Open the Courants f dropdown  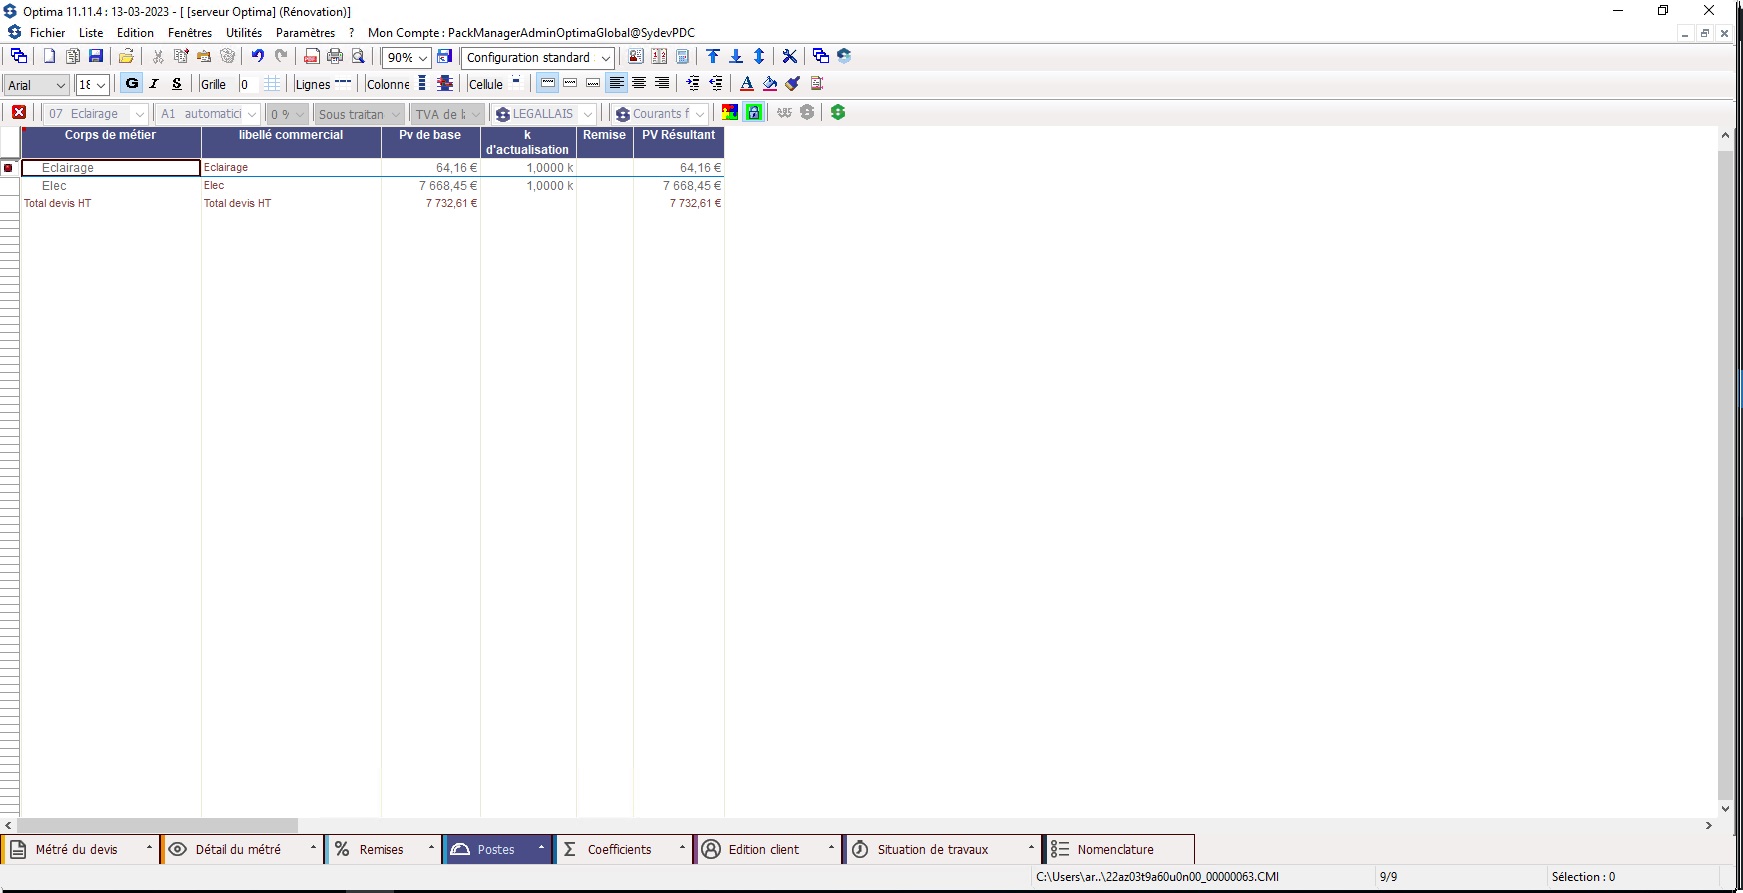(700, 114)
